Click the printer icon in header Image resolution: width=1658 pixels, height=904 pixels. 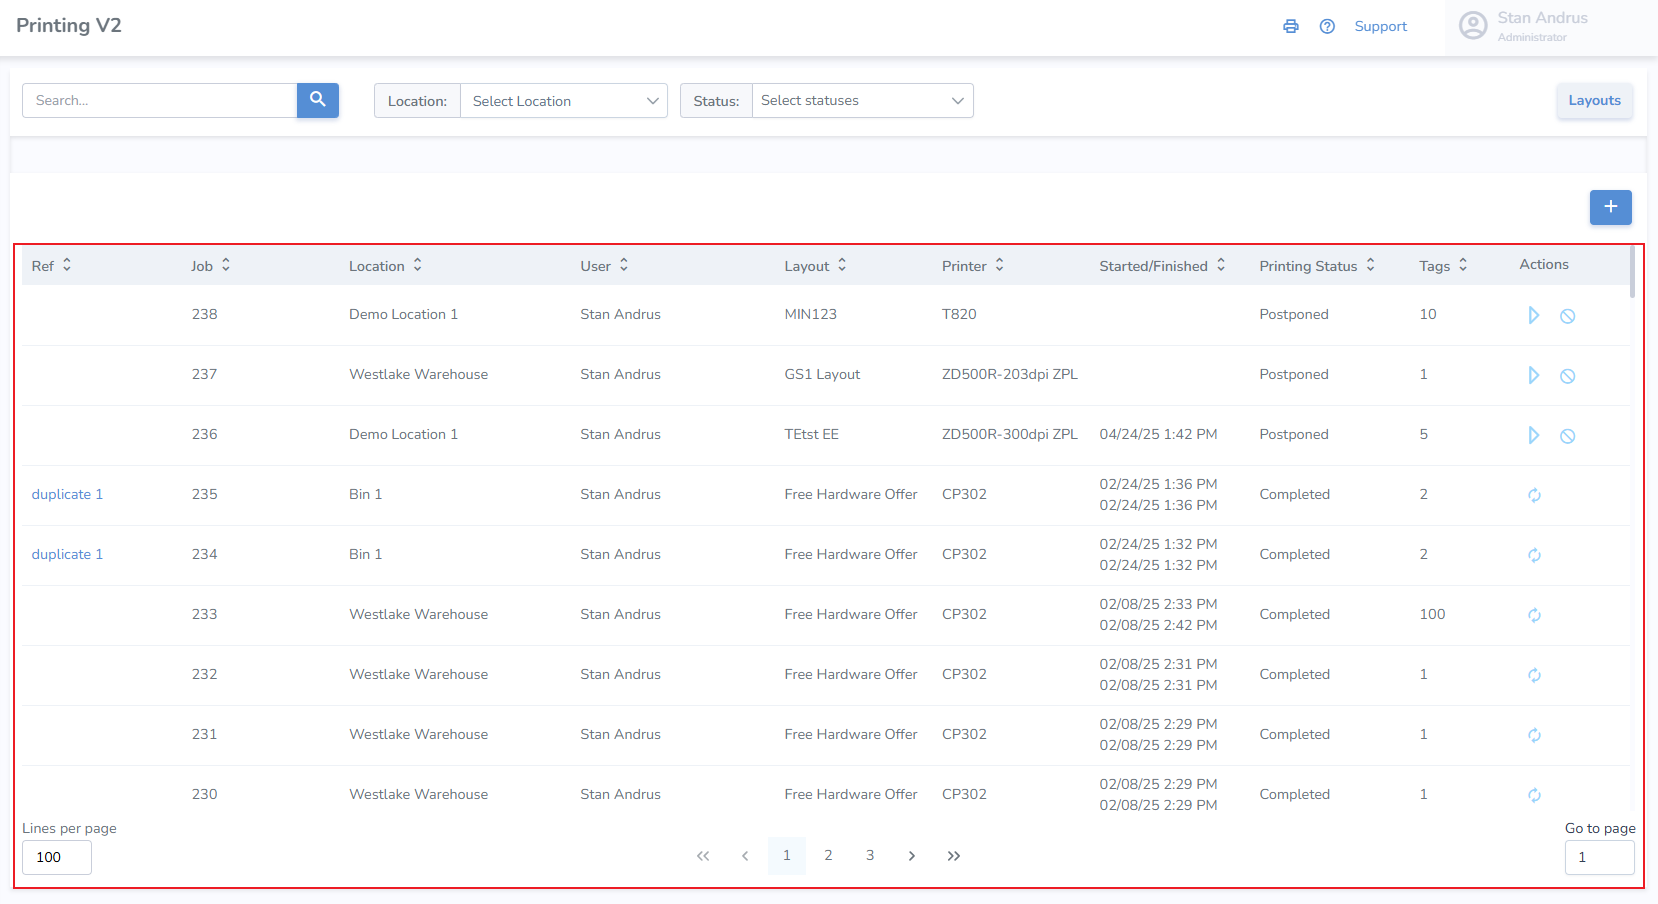point(1291,27)
